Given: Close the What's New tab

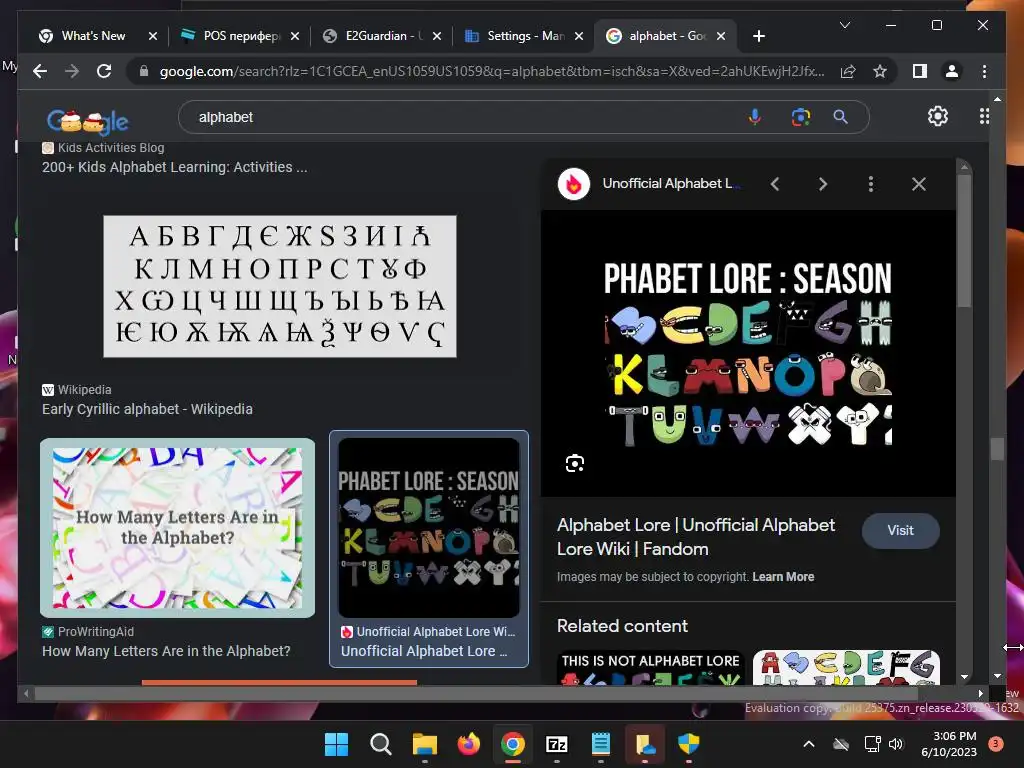Looking at the screenshot, I should [153, 36].
